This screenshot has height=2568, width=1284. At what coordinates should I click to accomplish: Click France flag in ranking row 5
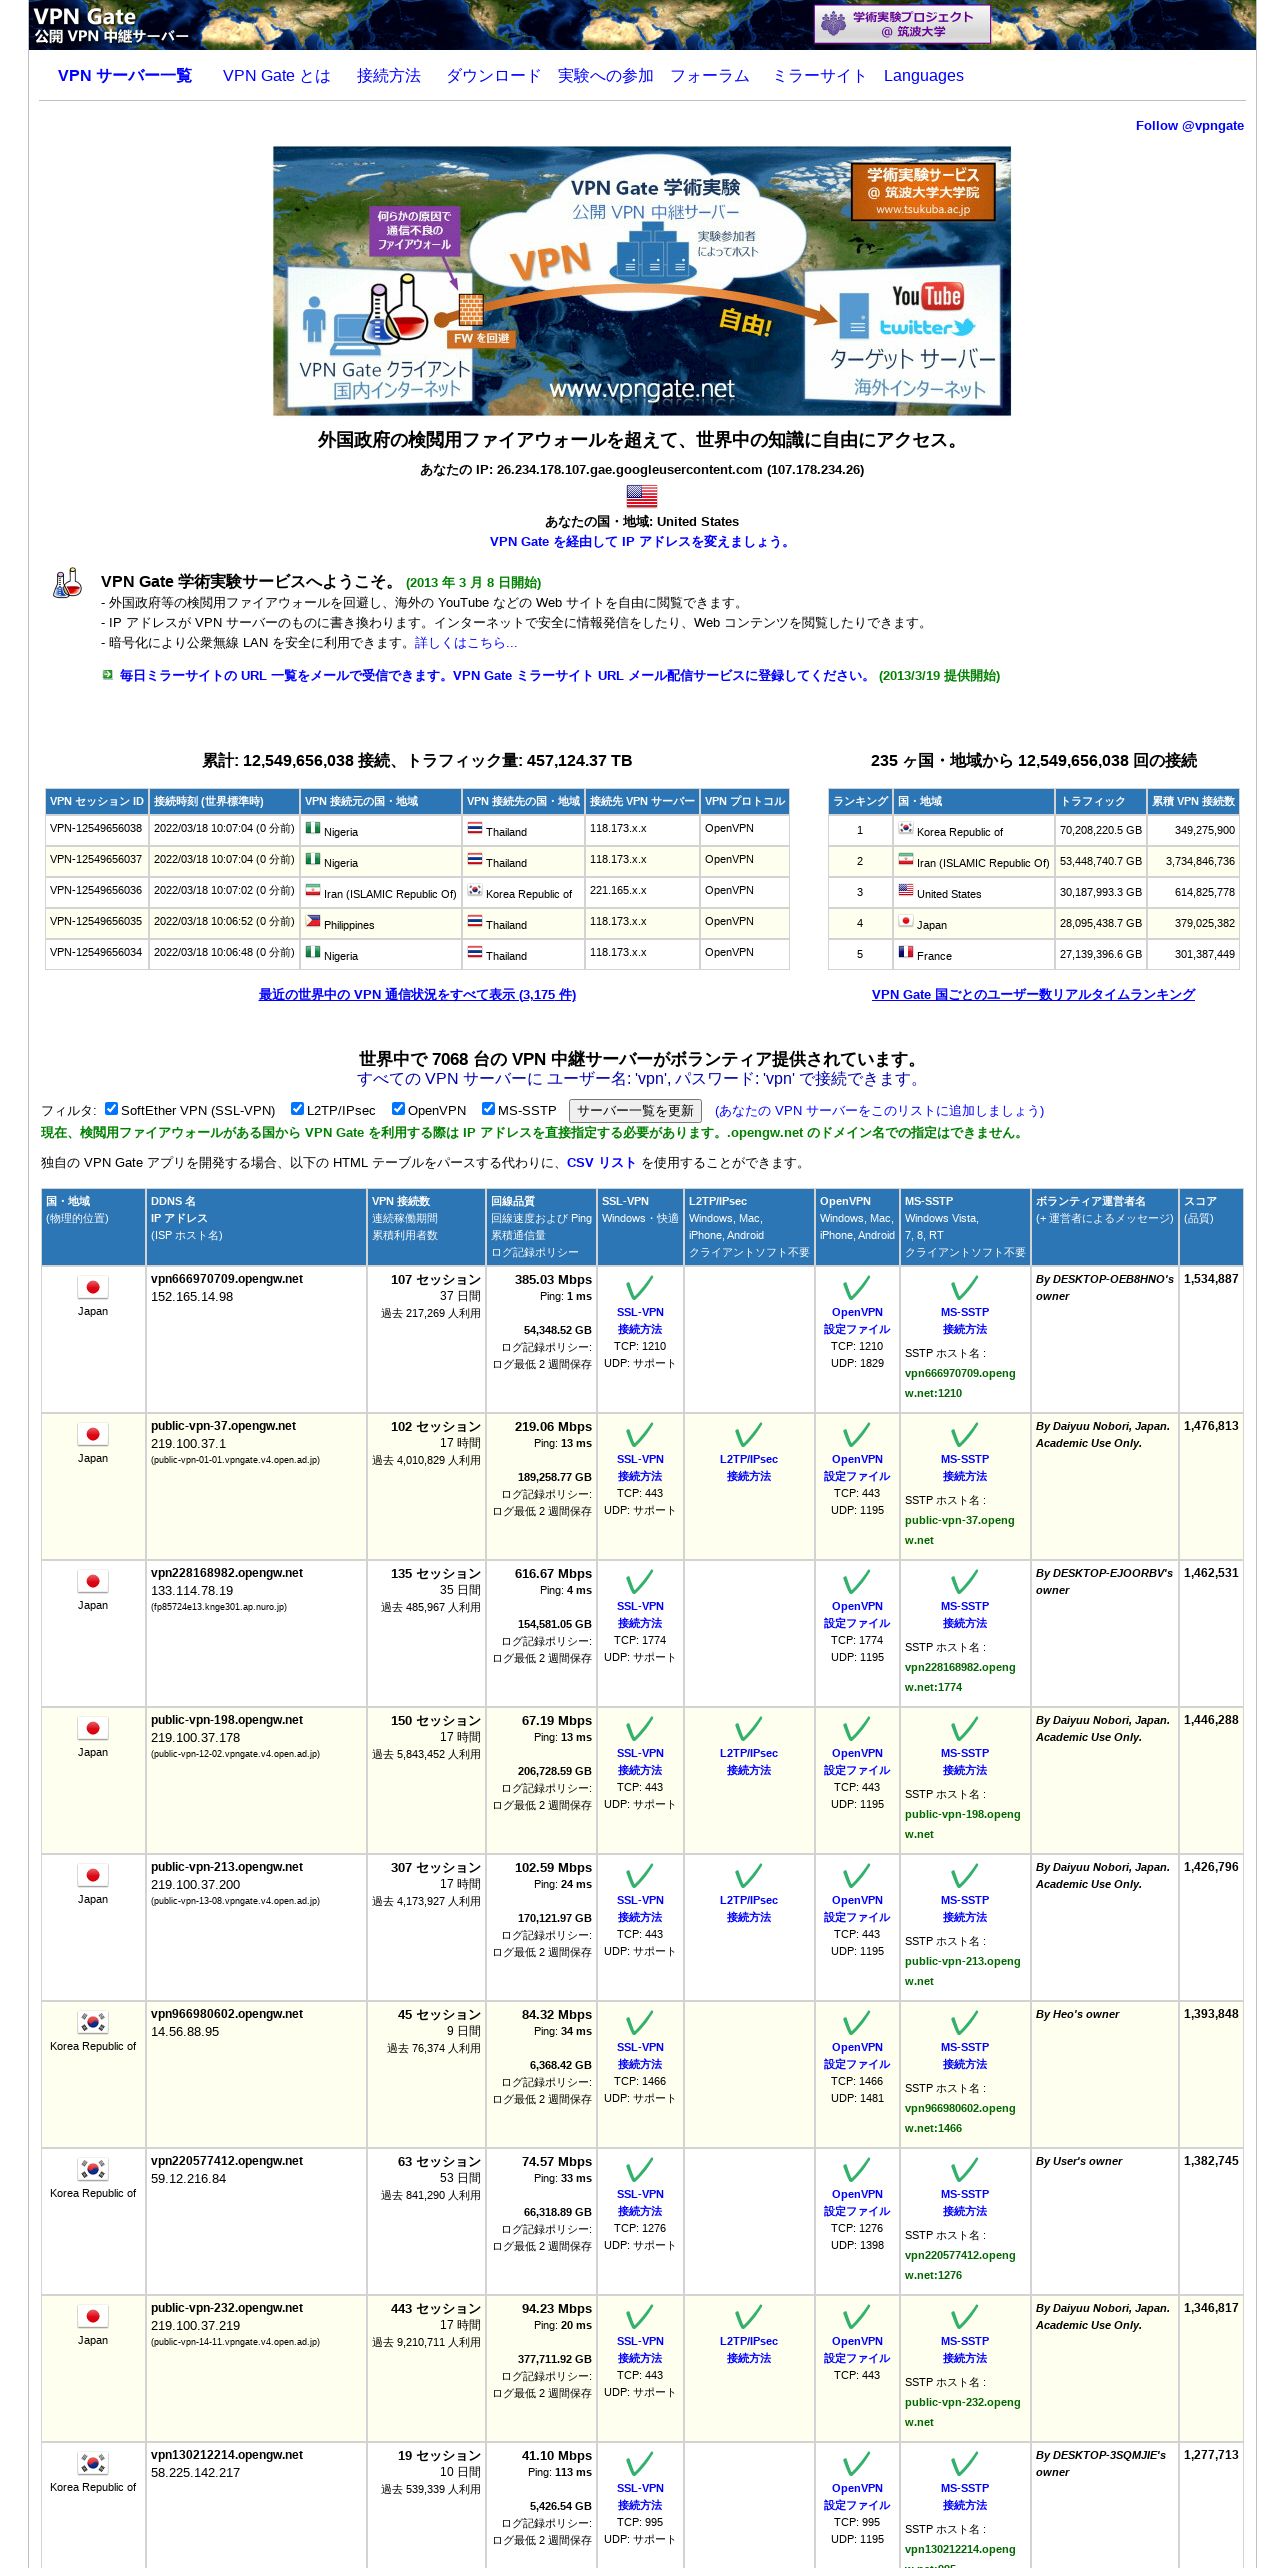point(906,952)
